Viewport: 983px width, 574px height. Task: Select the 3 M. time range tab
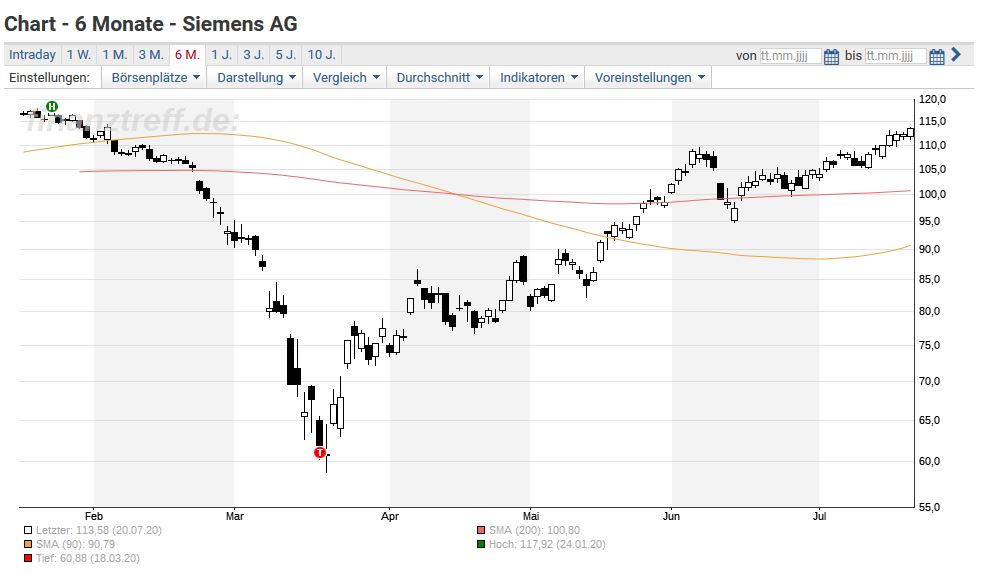click(x=151, y=55)
